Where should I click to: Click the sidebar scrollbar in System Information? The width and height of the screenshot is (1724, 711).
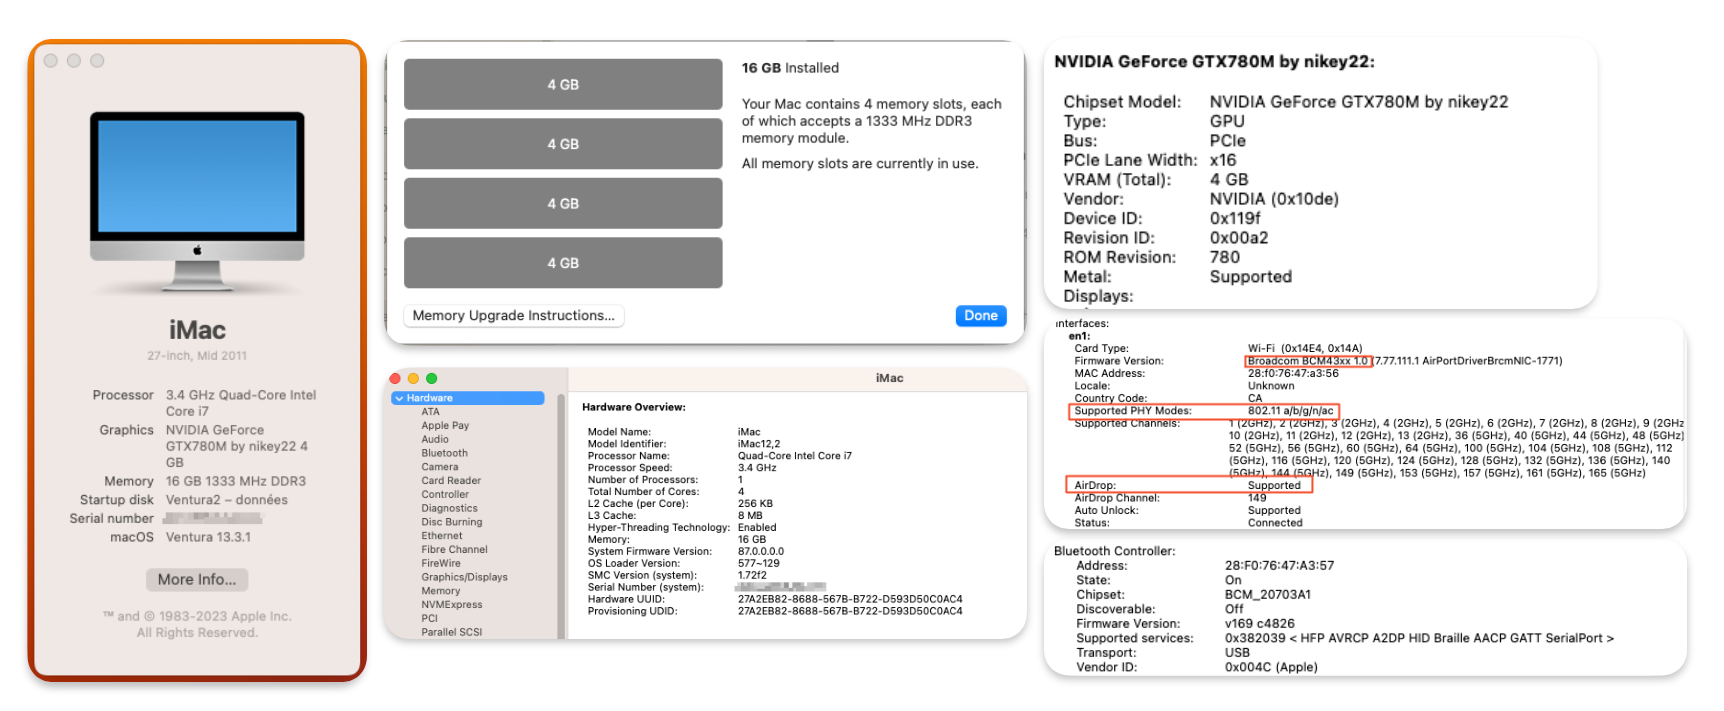(x=561, y=515)
